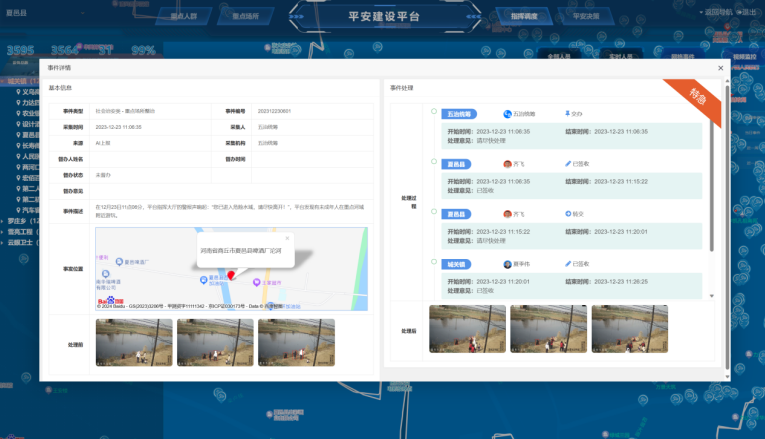This screenshot has width=765, height=439.
Task: Select the 力达 location tree item
Action: click(27, 102)
